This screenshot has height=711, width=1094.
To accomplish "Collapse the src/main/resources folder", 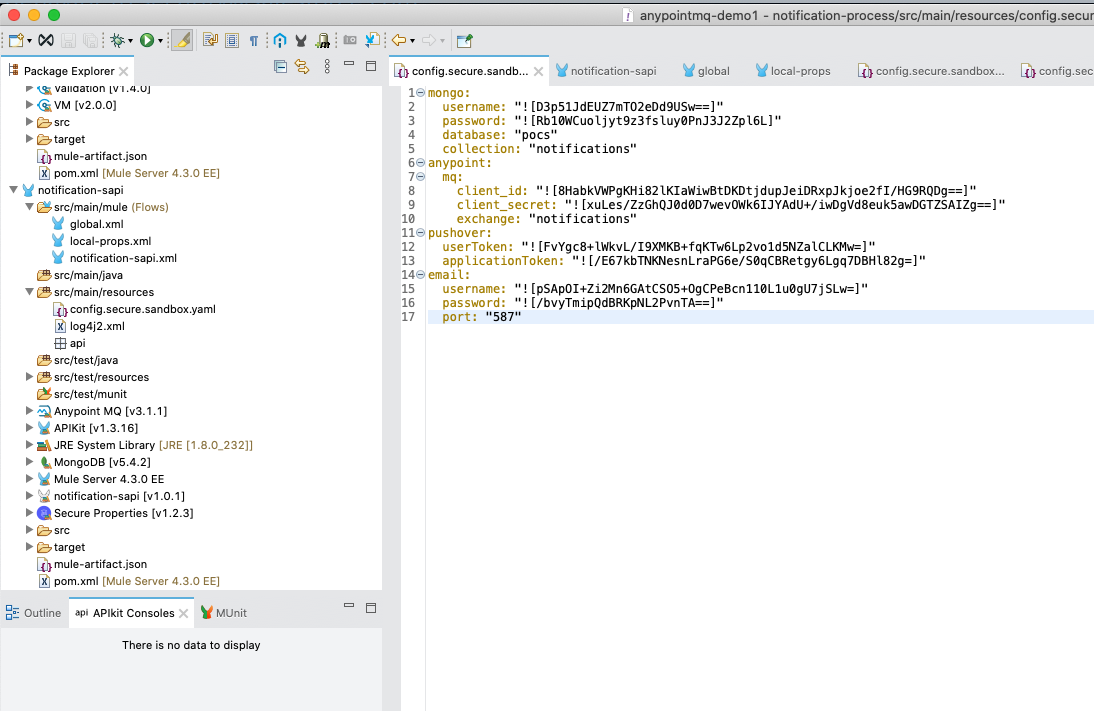I will (x=30, y=292).
